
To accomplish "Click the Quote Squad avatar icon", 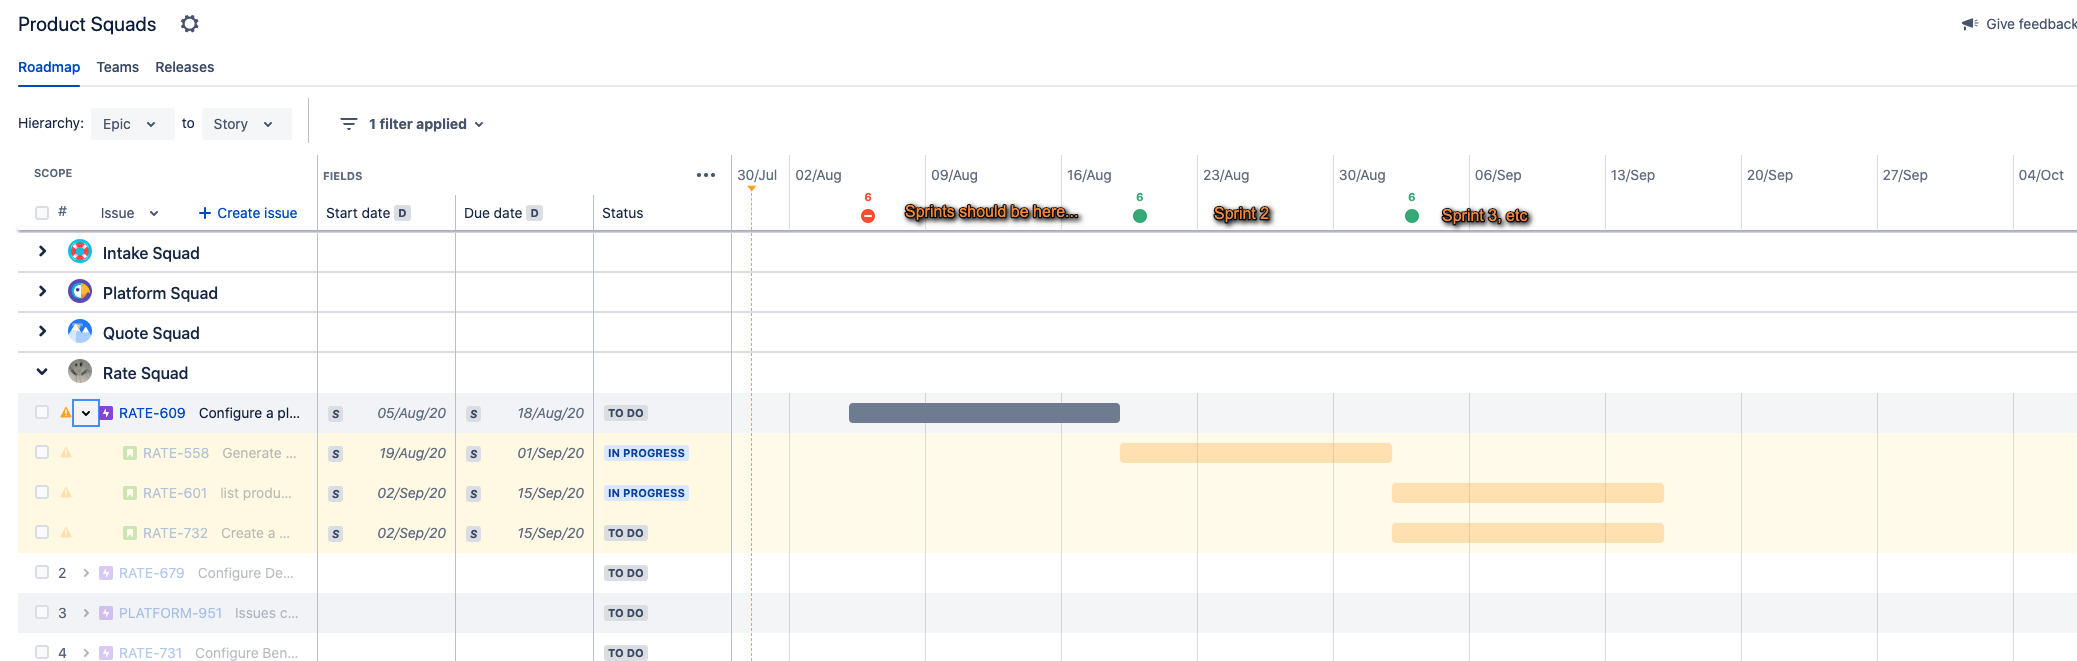I will [80, 332].
